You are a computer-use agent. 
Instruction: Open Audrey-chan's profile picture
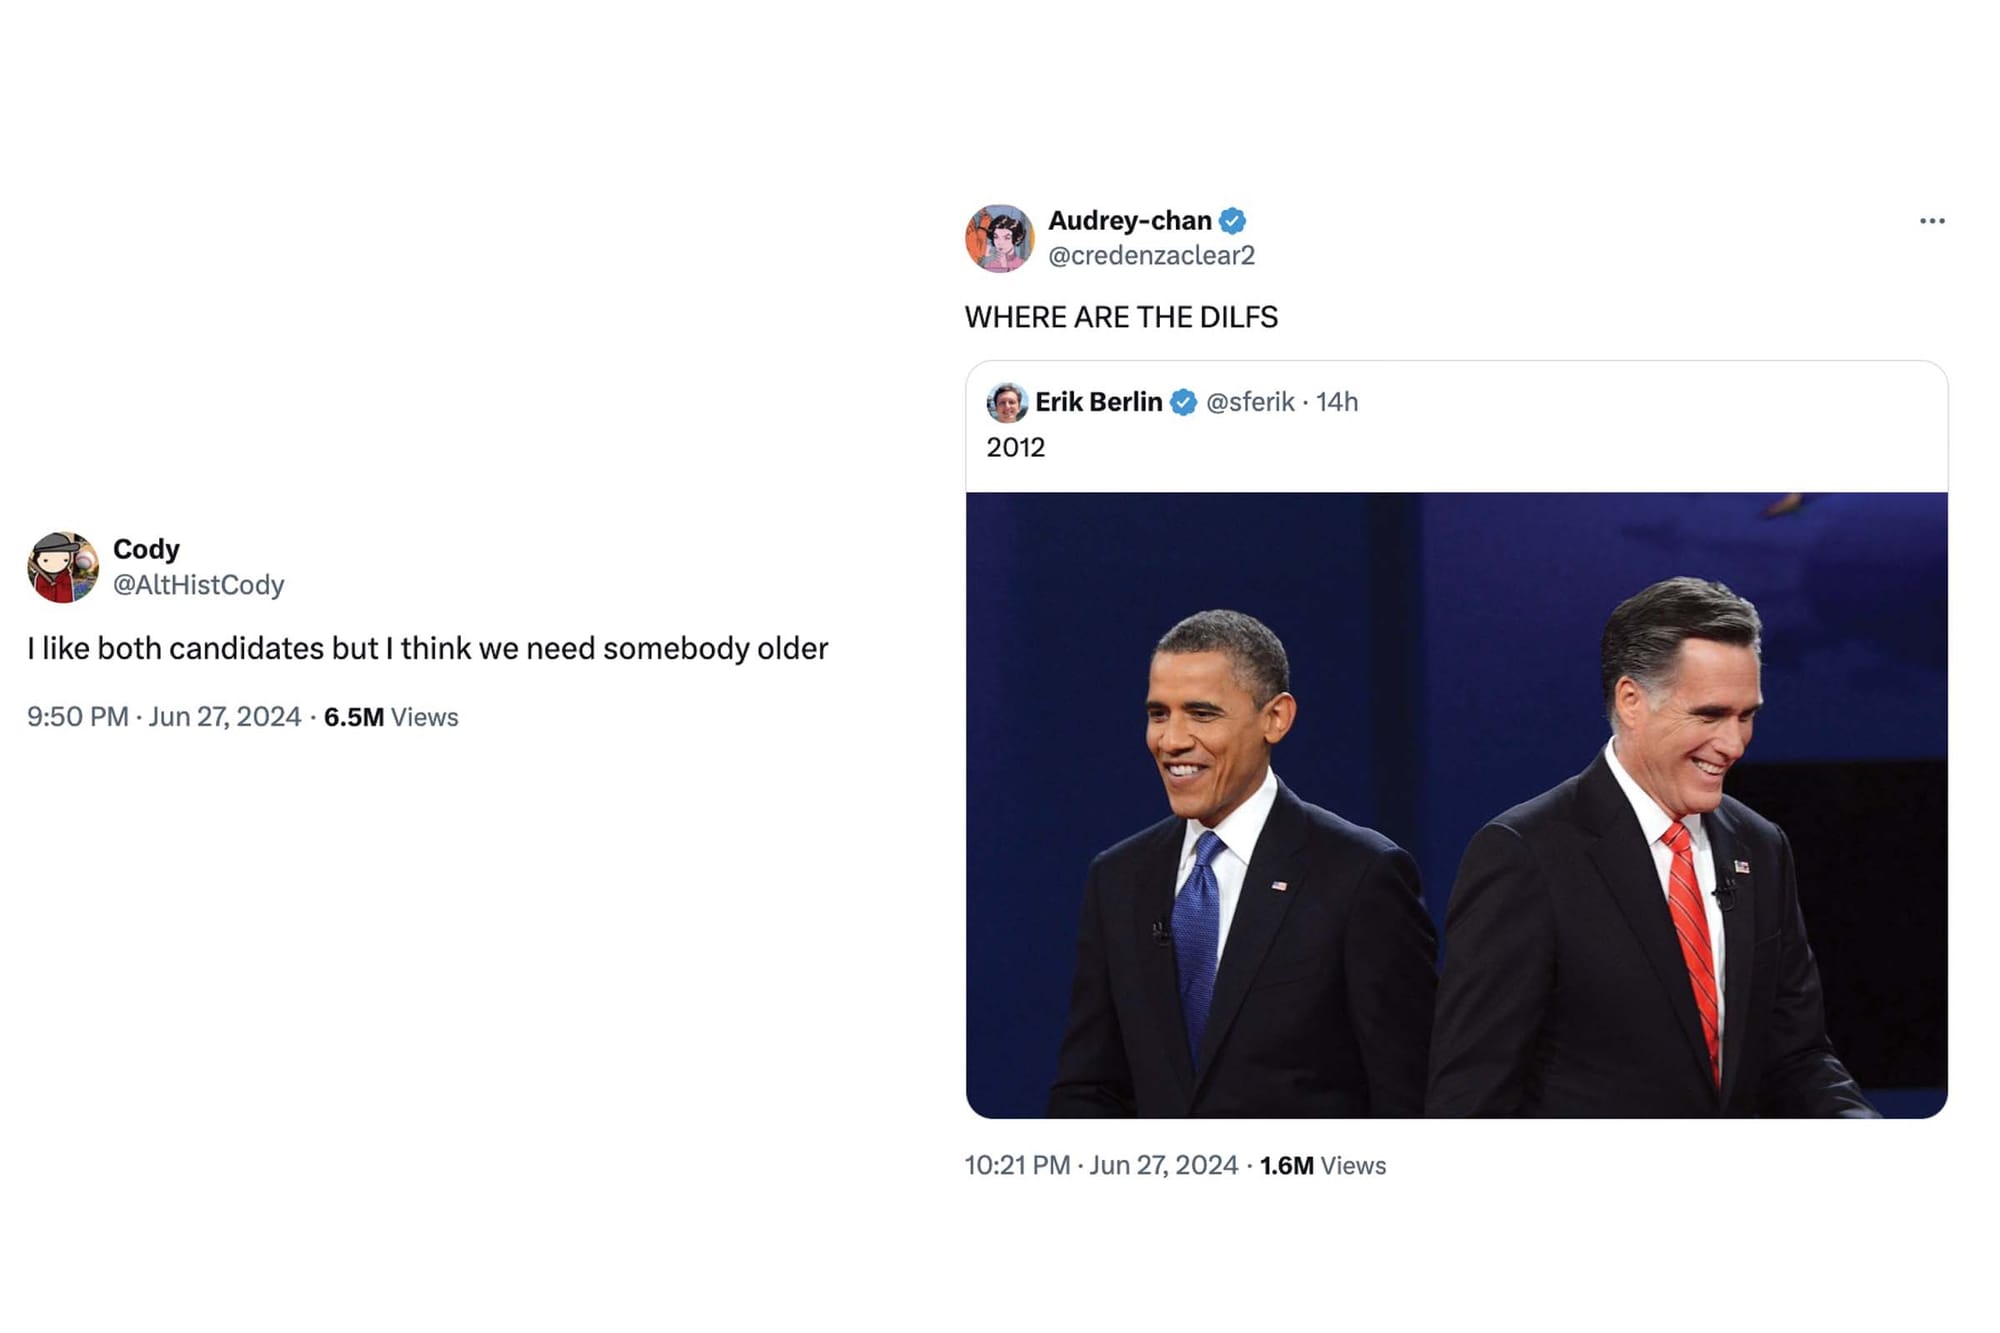click(x=999, y=238)
